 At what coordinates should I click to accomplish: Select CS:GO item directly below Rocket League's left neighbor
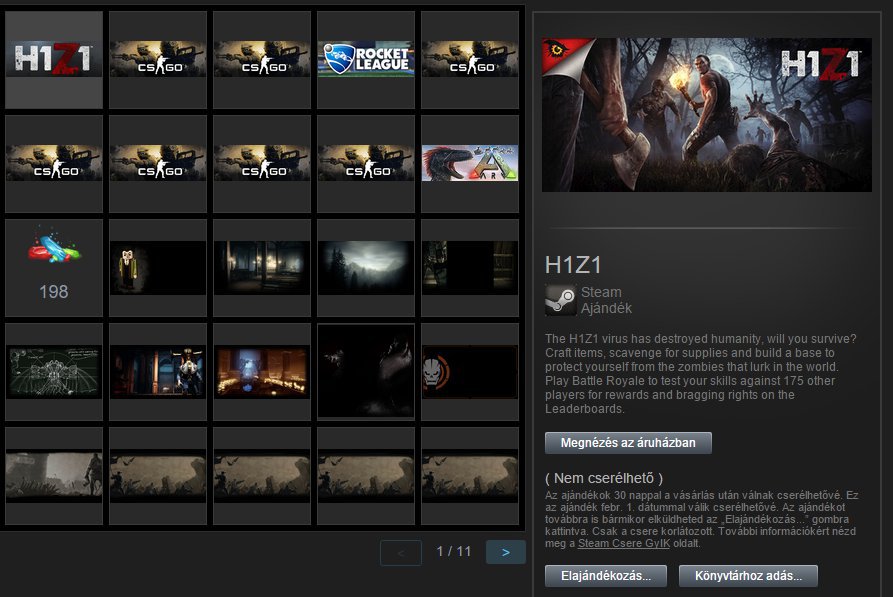tap(262, 164)
